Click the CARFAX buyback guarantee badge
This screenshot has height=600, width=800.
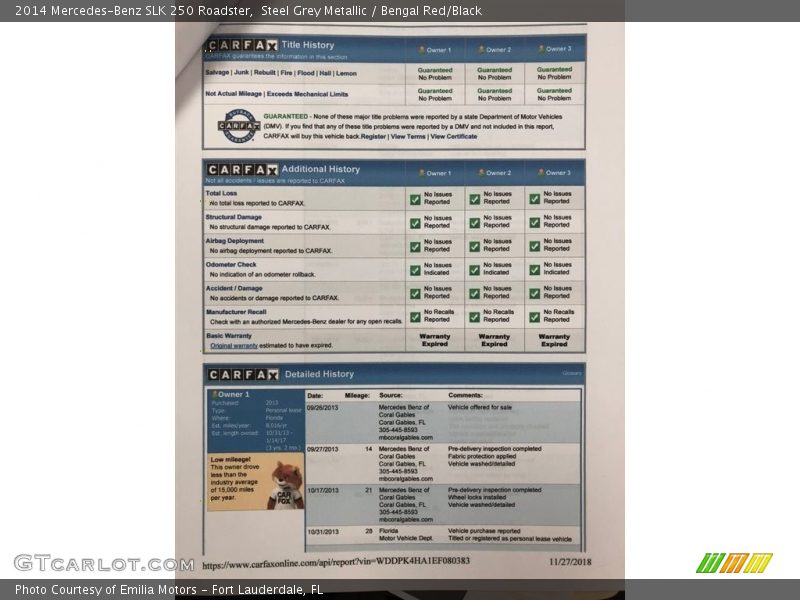(238, 126)
